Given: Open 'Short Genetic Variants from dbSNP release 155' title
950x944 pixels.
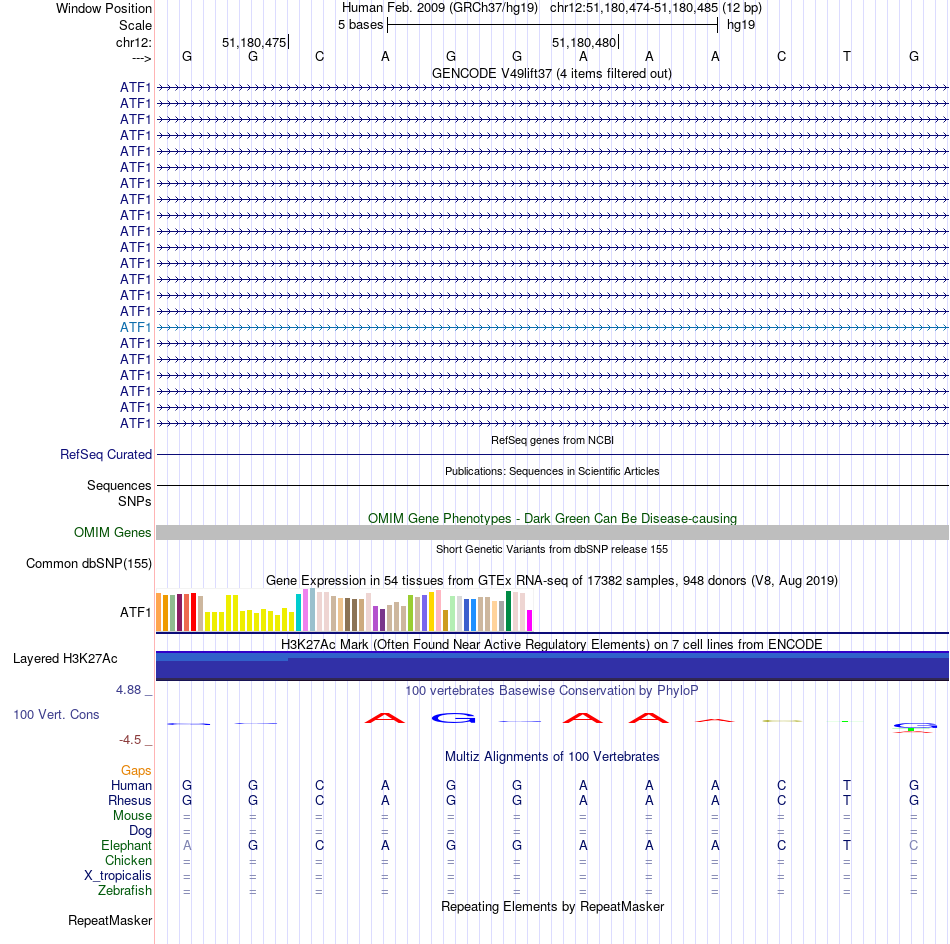Looking at the screenshot, I should pyautogui.click(x=551, y=549).
